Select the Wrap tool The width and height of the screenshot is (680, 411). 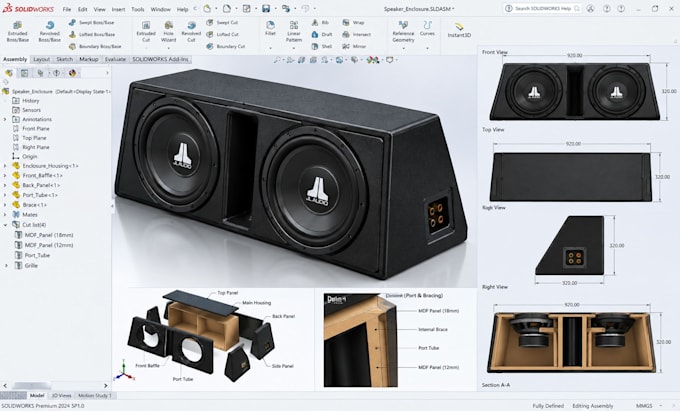point(353,22)
